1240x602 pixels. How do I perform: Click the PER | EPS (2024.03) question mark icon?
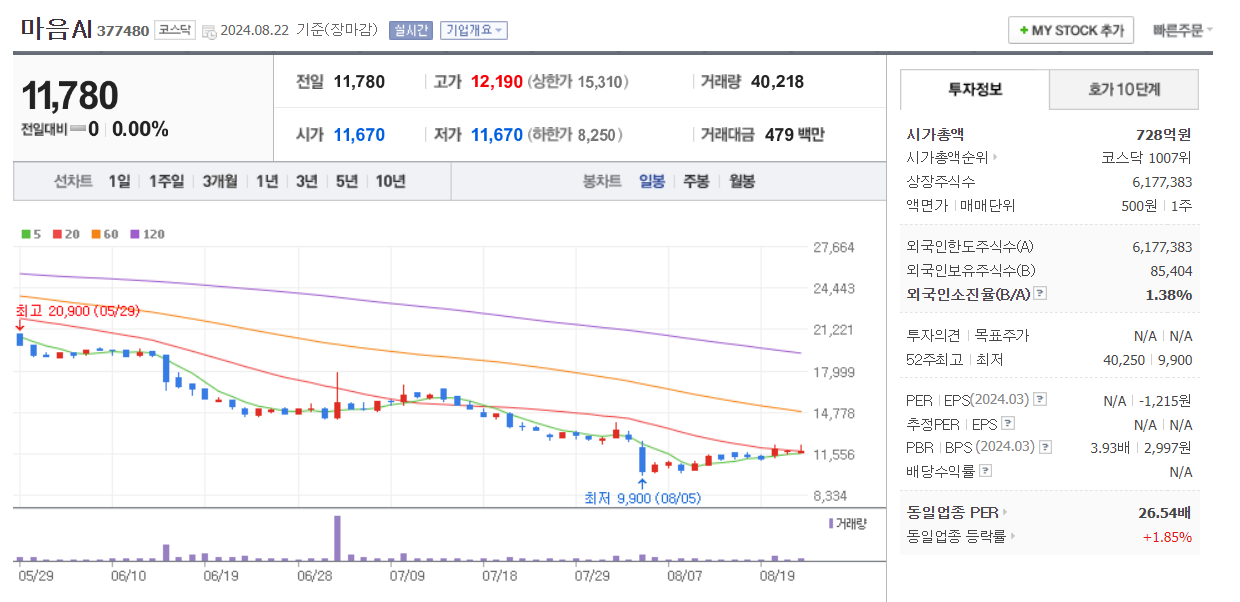pyautogui.click(x=1040, y=399)
